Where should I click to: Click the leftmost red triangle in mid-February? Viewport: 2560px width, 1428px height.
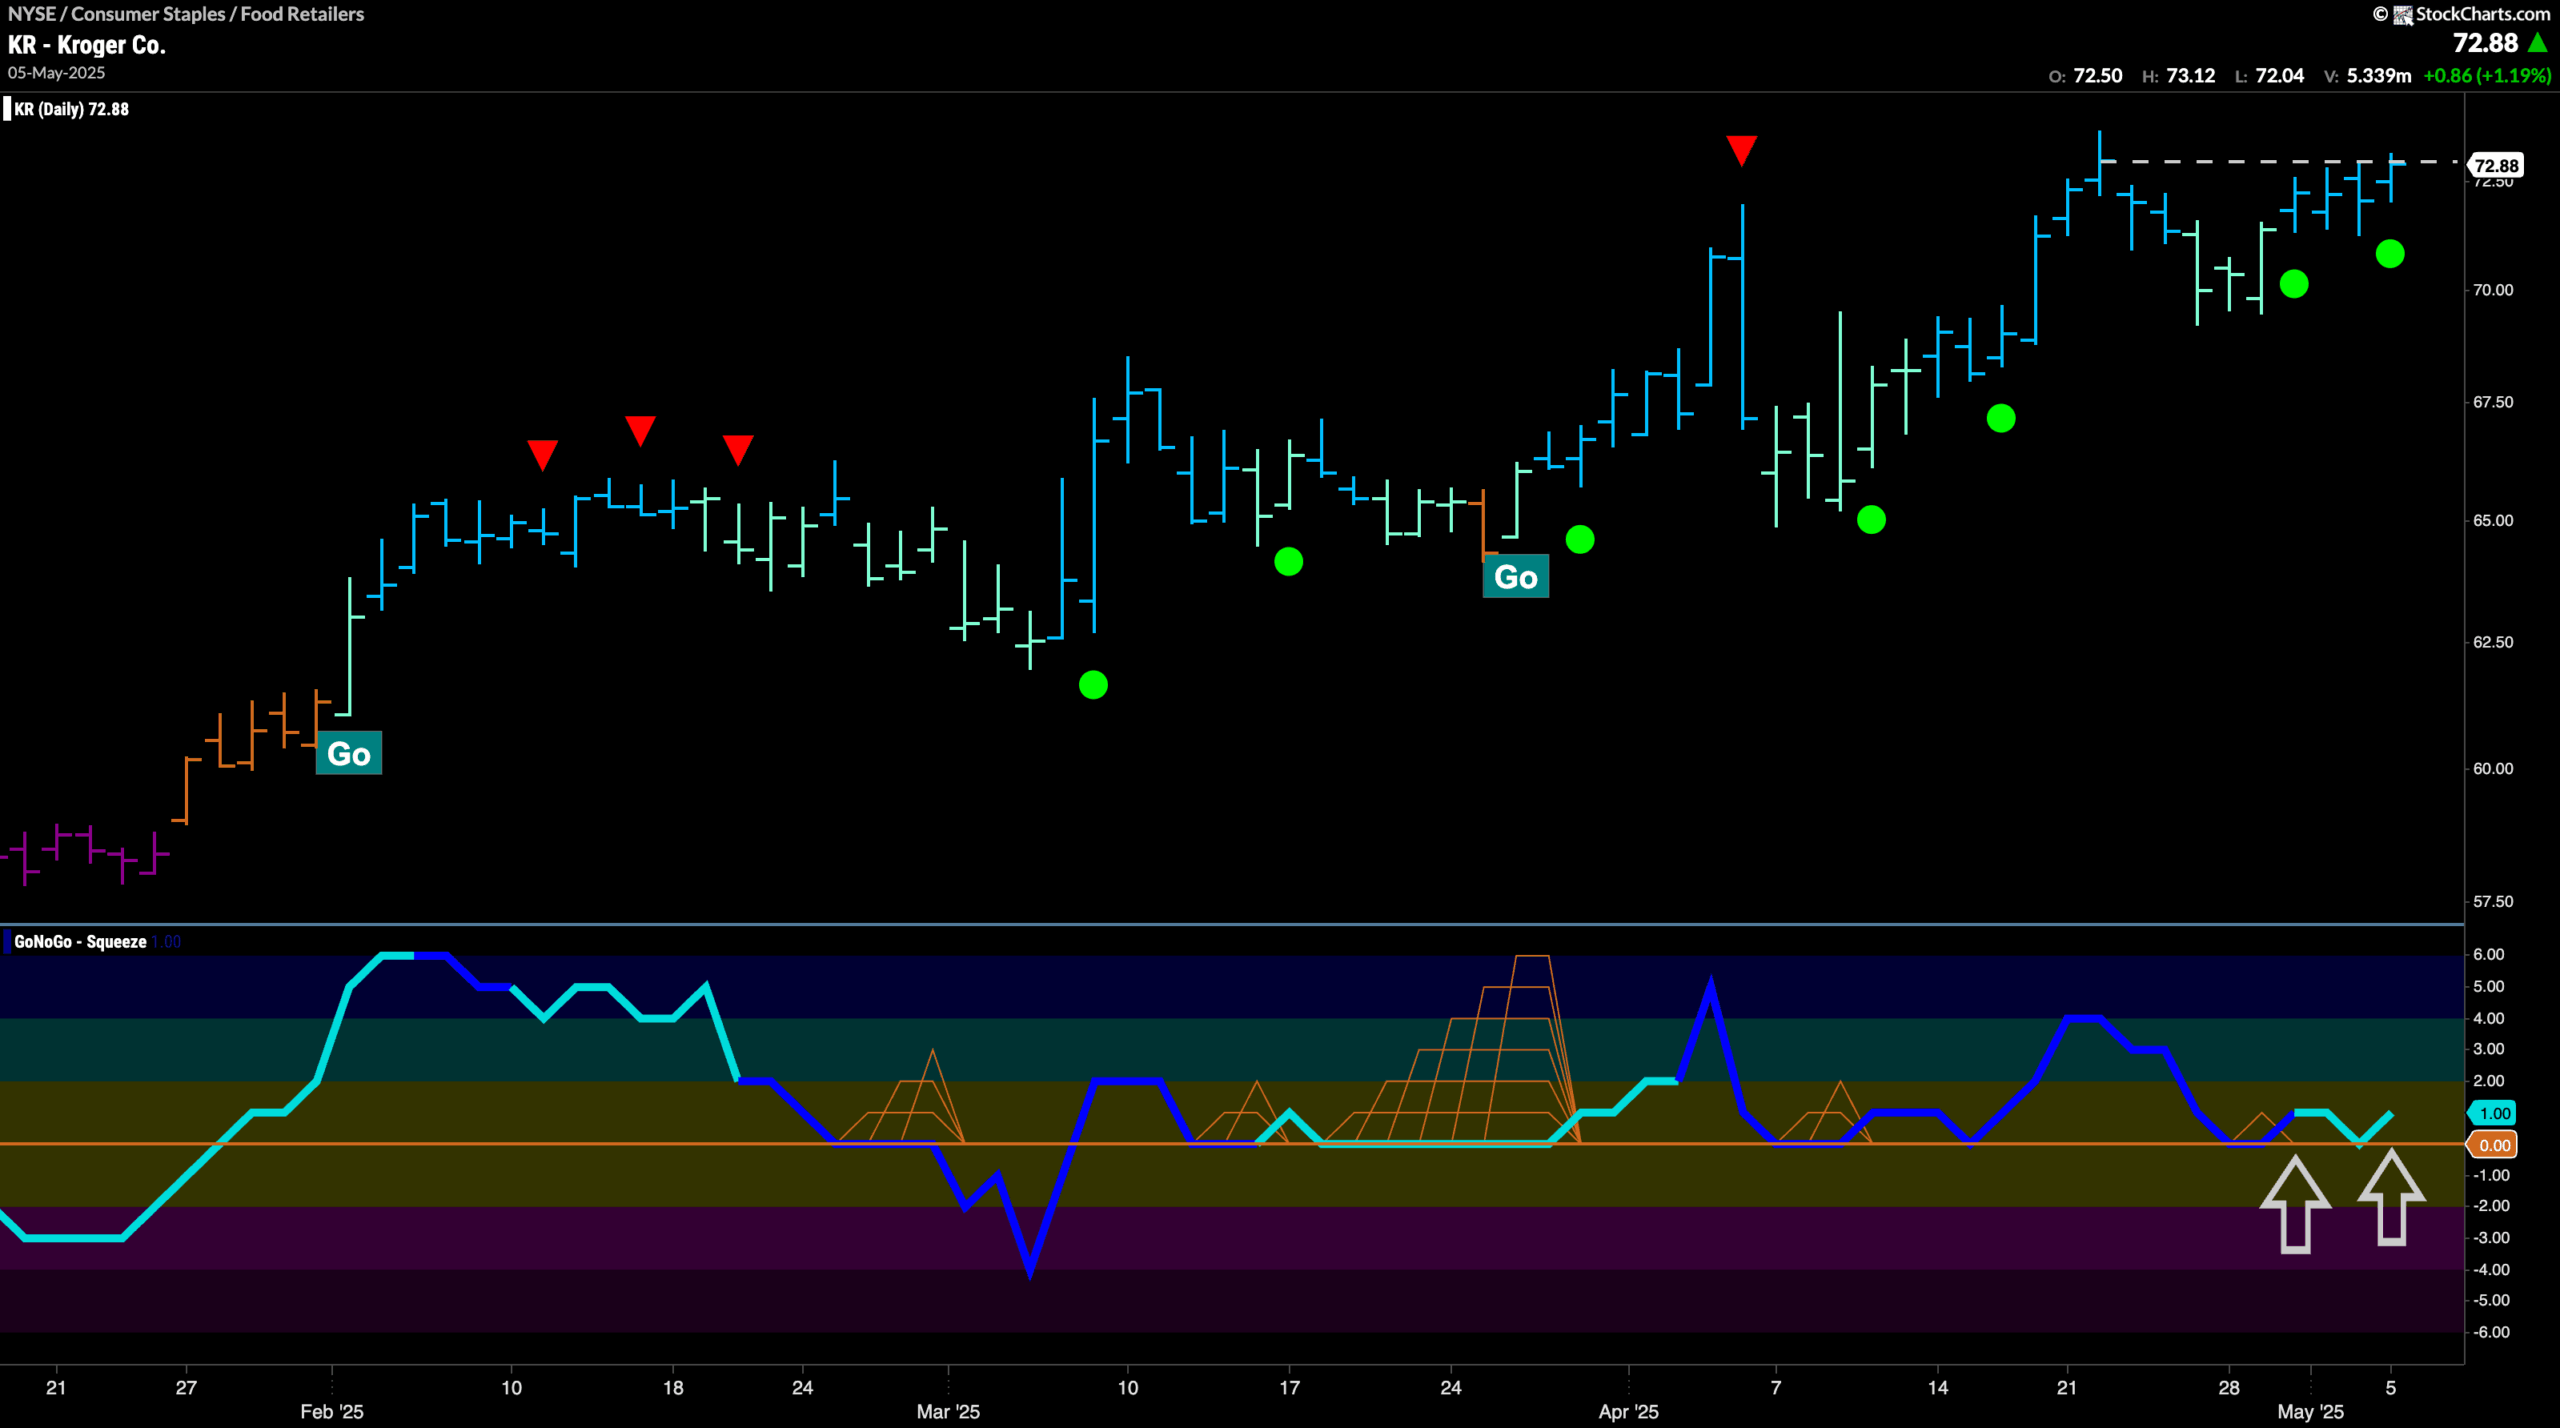pos(542,455)
